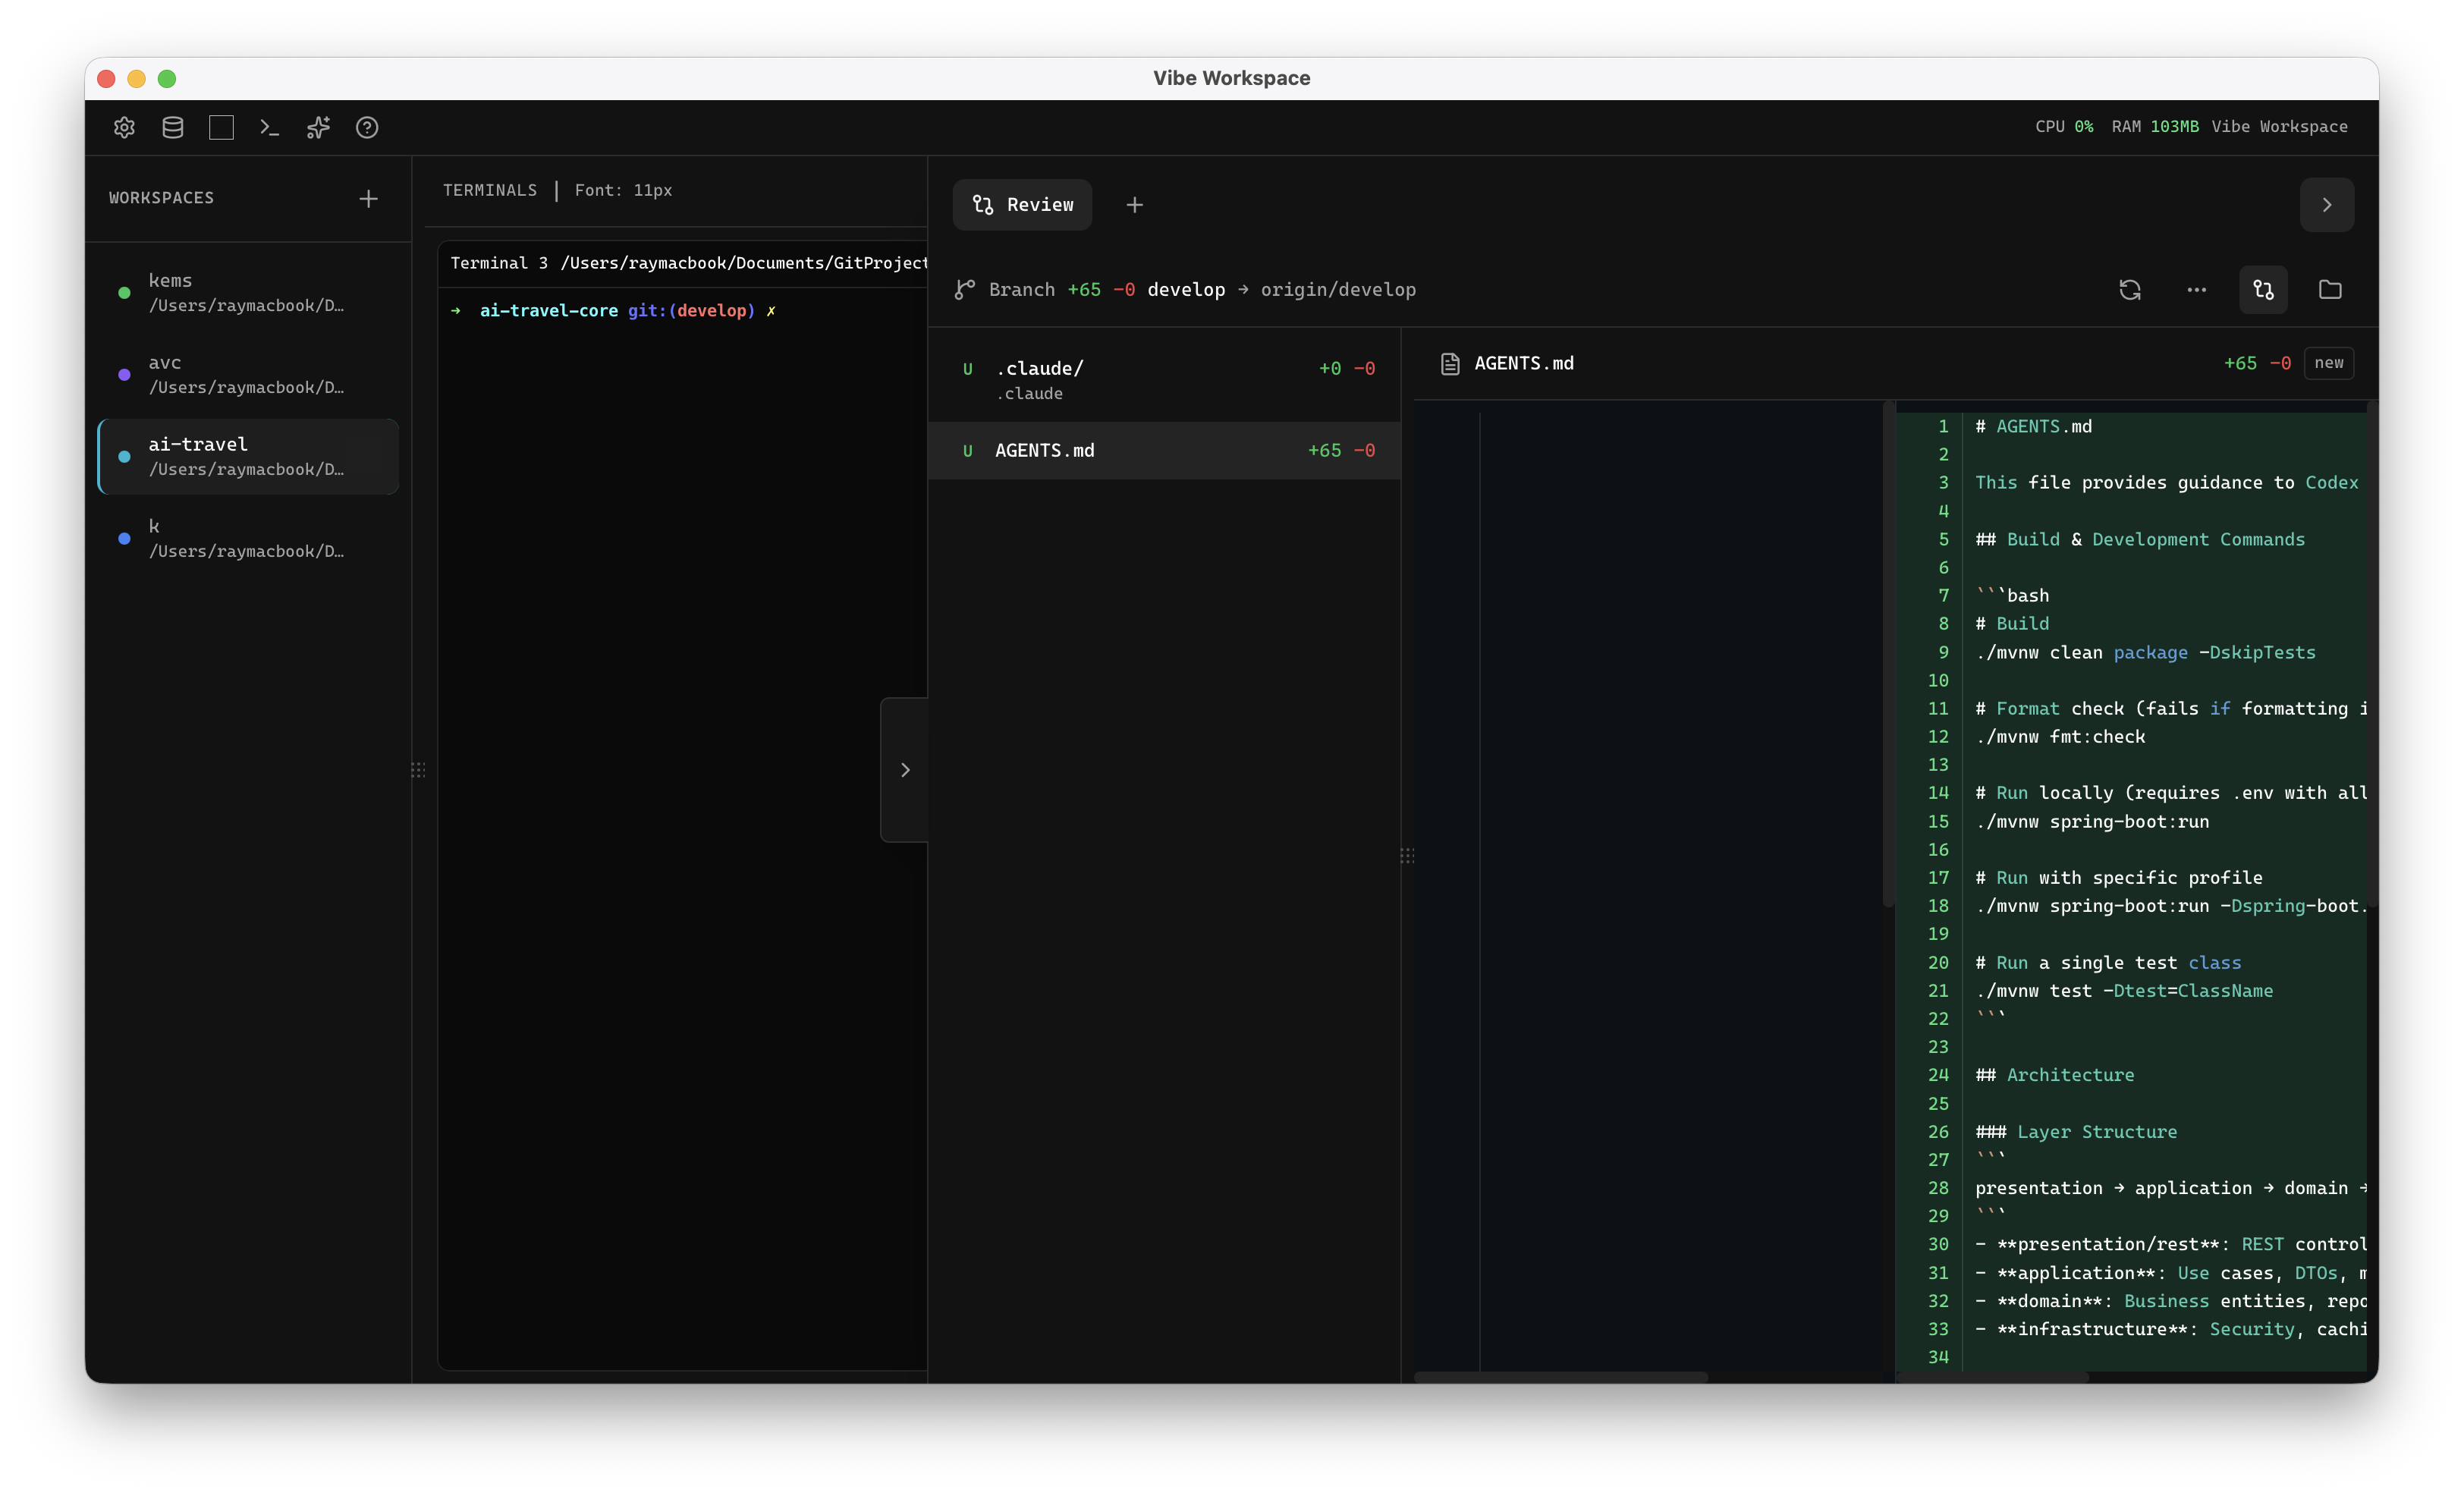This screenshot has height=1496, width=2464.
Task: Select the pull request diff view icon
Action: pyautogui.click(x=2263, y=289)
